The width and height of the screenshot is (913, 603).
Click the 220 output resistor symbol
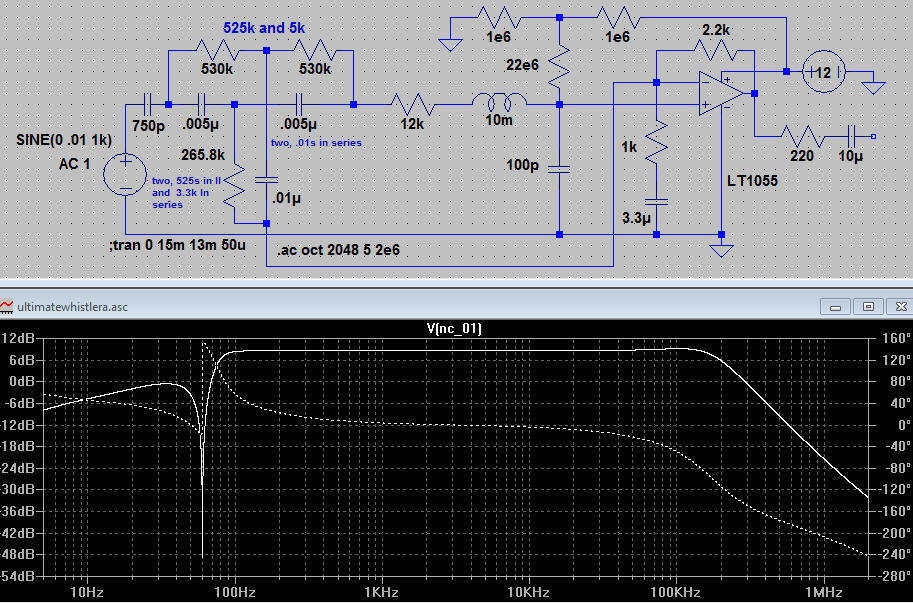(x=802, y=137)
